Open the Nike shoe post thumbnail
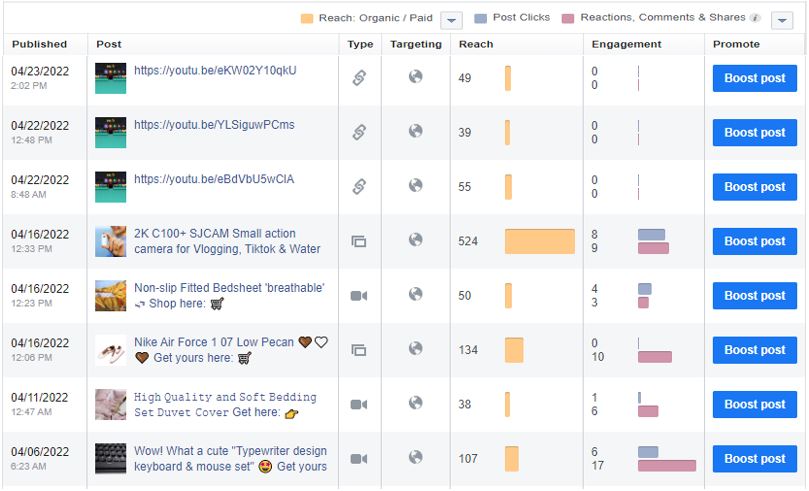This screenshot has height=491, width=809. coord(110,350)
